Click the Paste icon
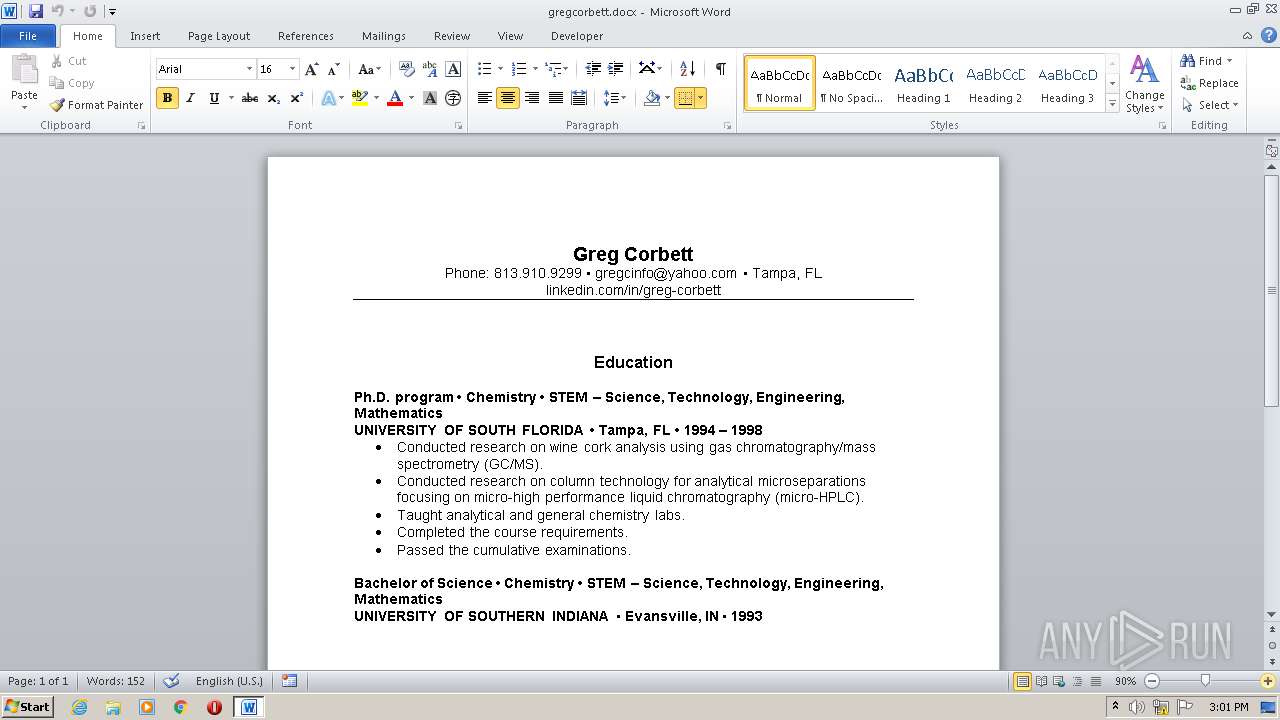This screenshot has width=1280, height=720. 24,70
